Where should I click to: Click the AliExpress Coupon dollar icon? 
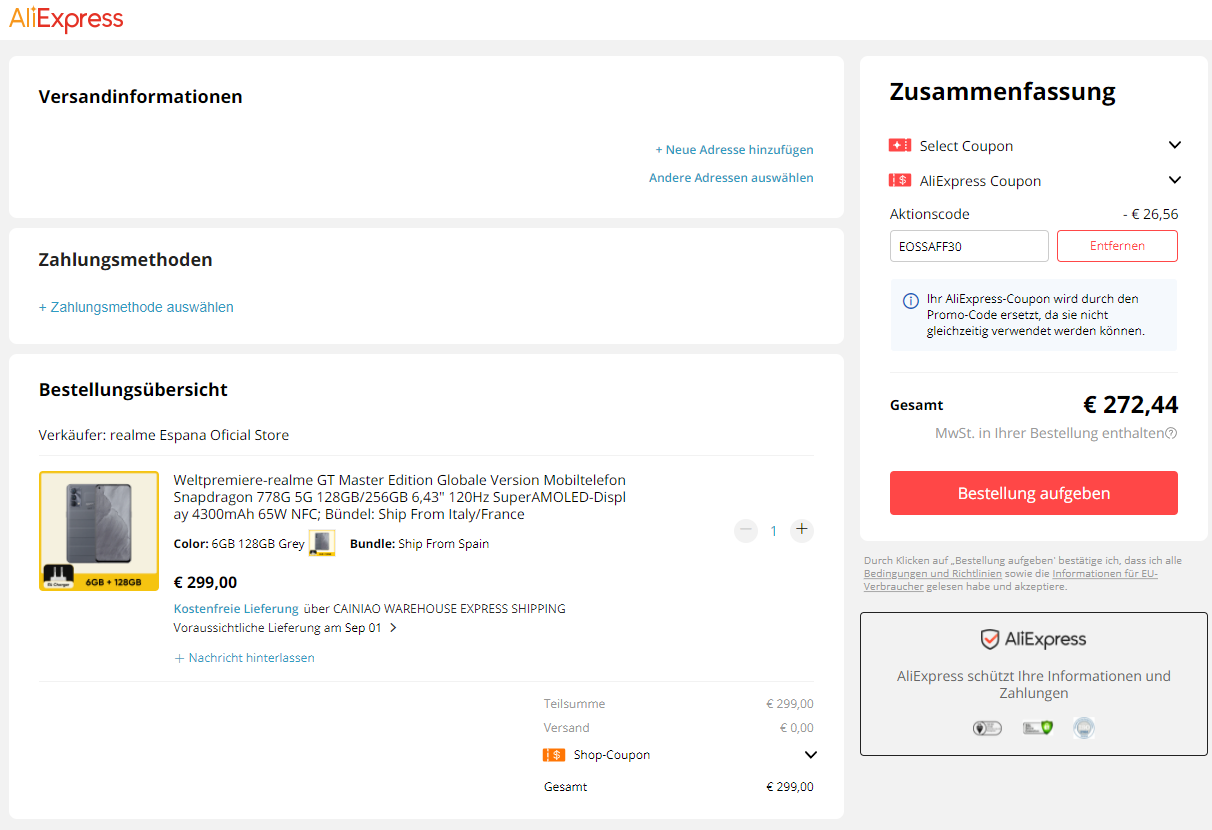point(900,181)
